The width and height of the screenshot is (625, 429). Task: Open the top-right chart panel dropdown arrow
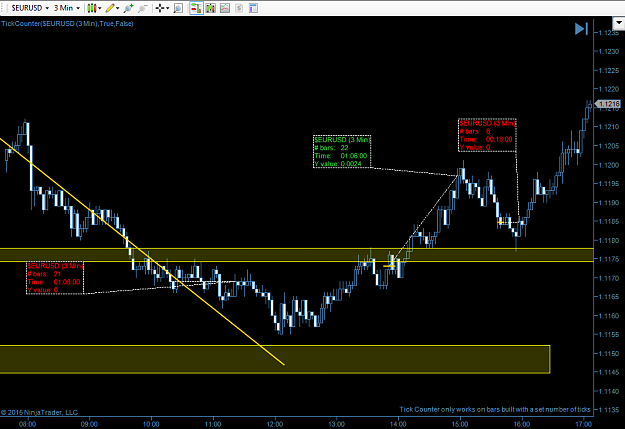tap(619, 23)
